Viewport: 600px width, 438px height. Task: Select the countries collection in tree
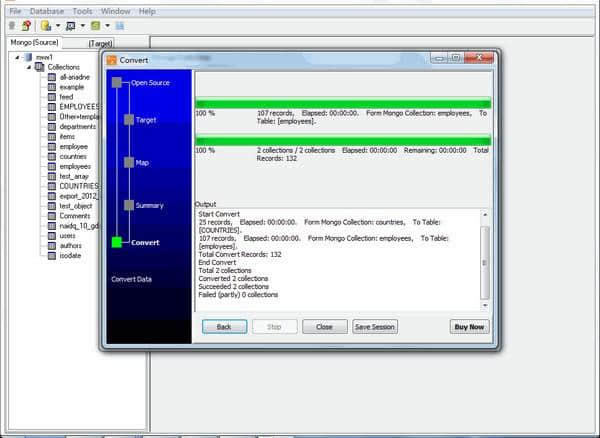(x=73, y=156)
